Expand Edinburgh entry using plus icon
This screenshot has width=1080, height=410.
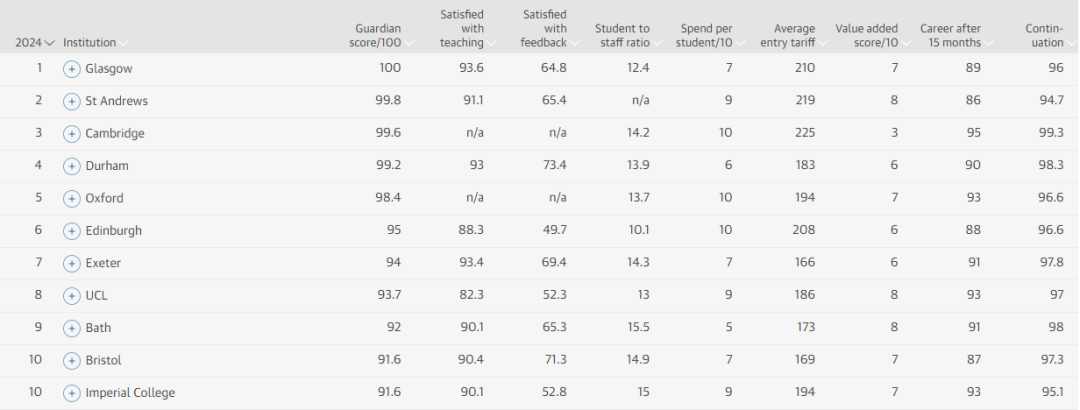[x=72, y=231]
